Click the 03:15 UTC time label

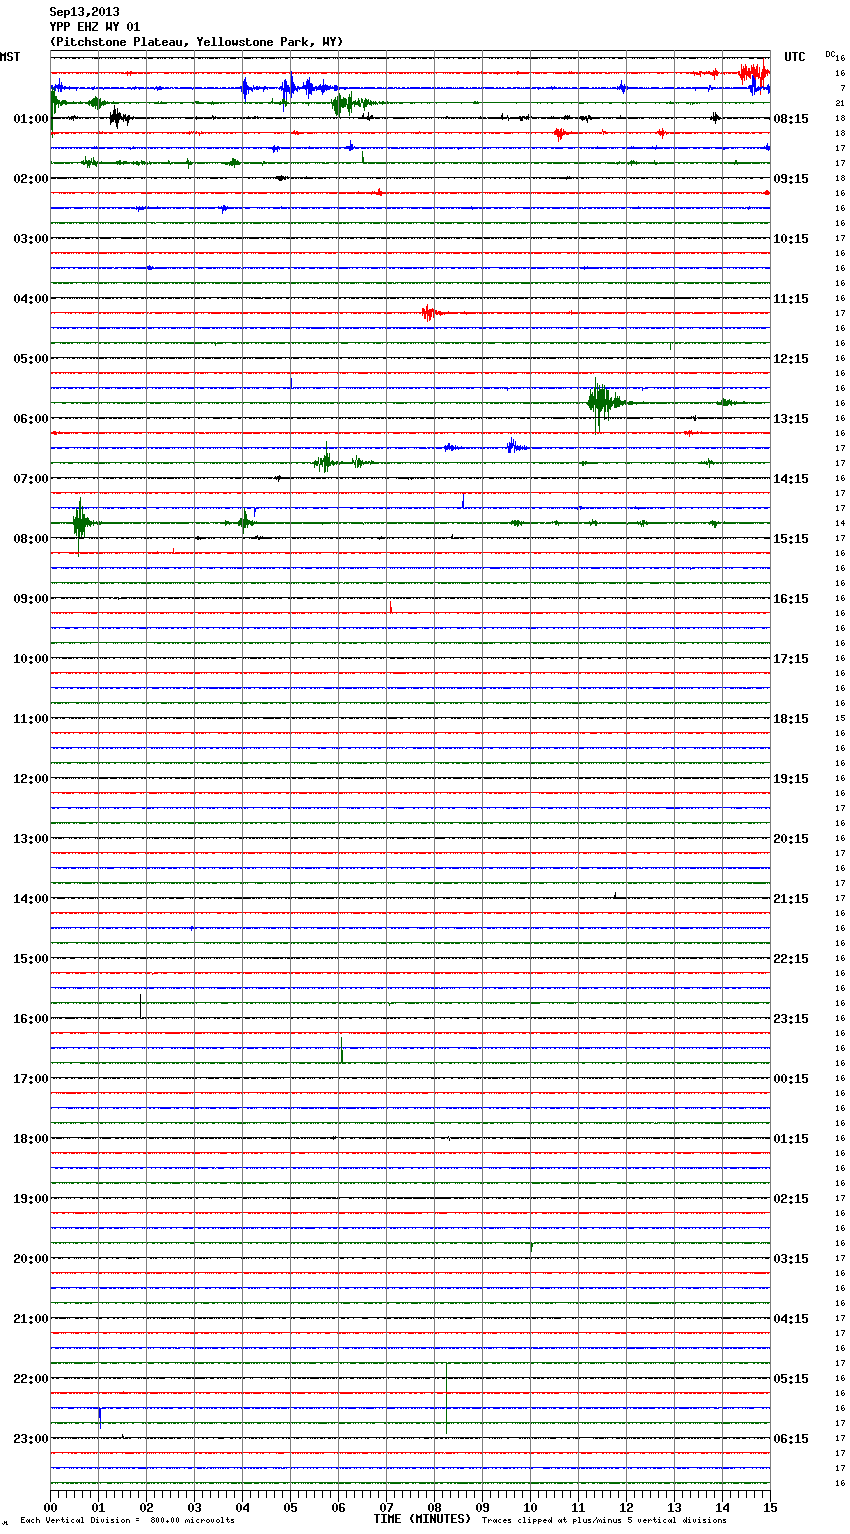(x=791, y=1259)
